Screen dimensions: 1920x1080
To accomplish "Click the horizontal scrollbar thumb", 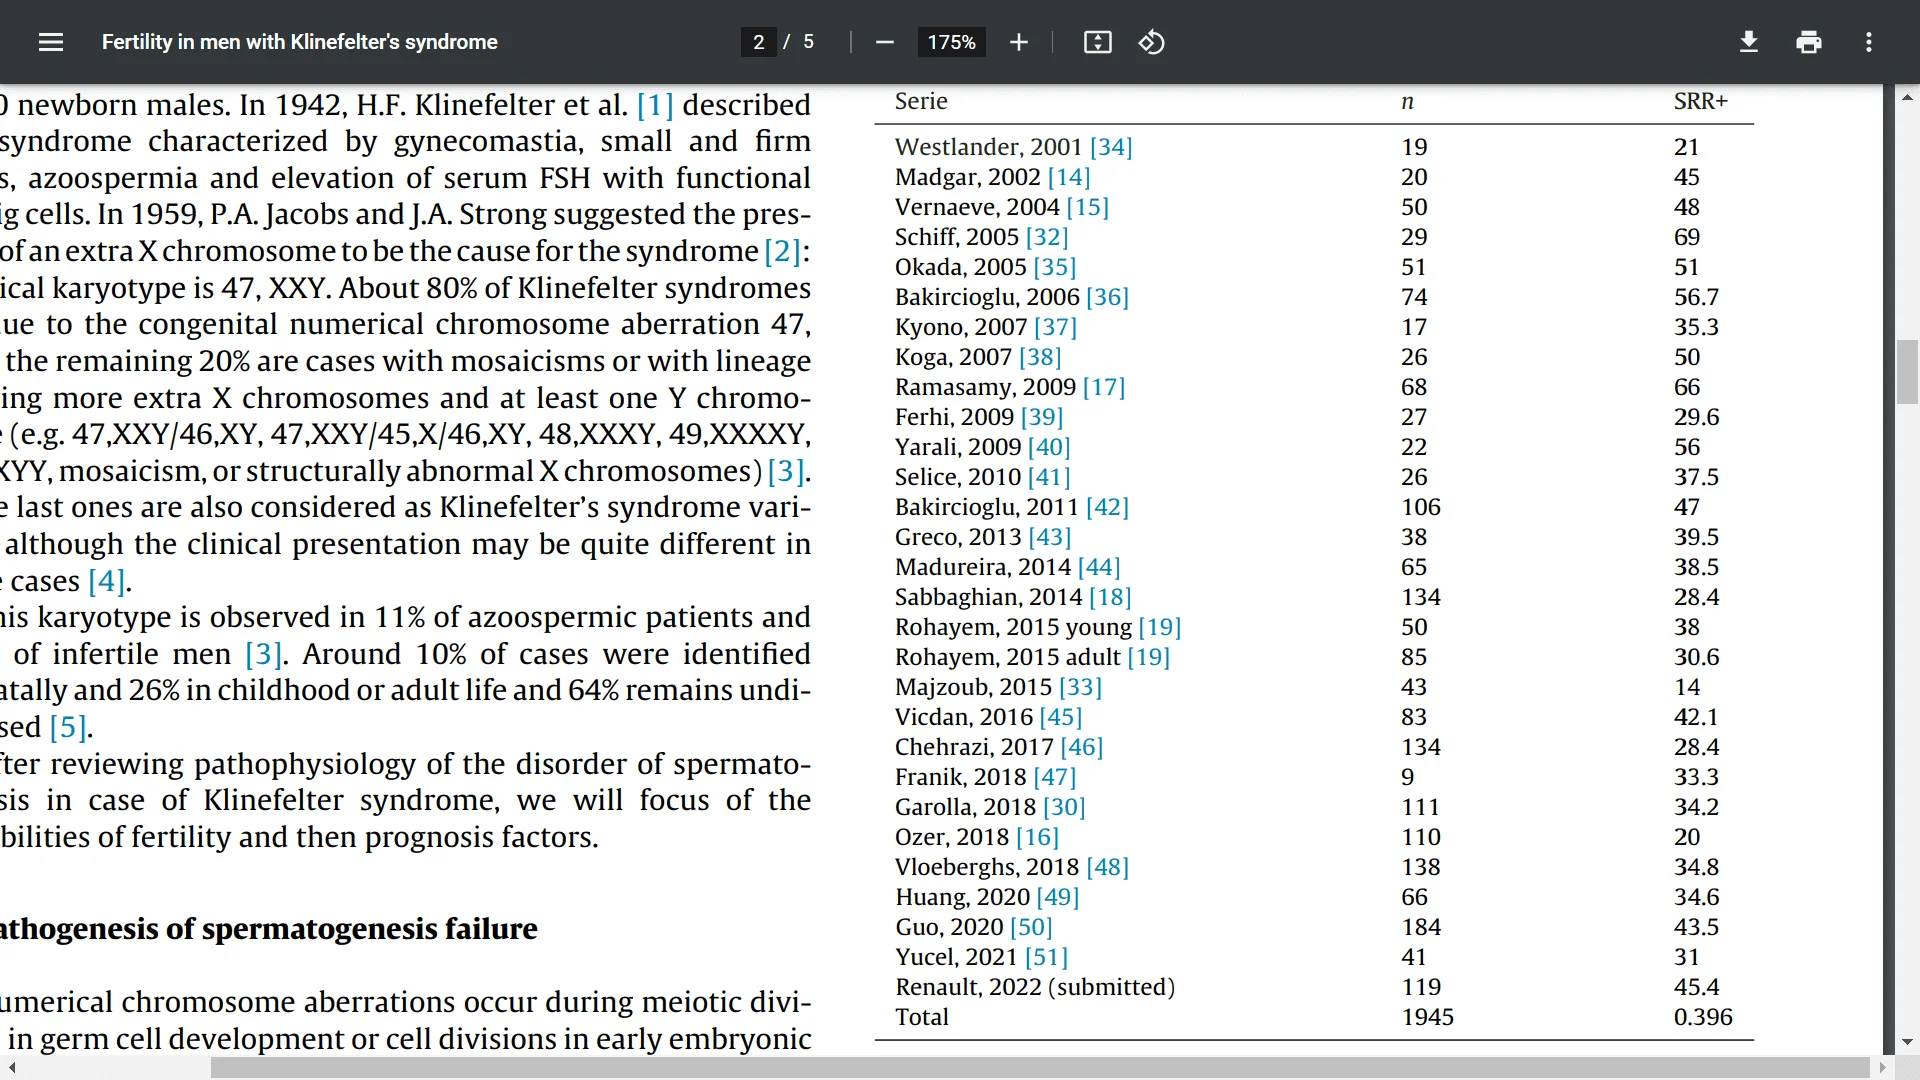I will (x=1040, y=1068).
